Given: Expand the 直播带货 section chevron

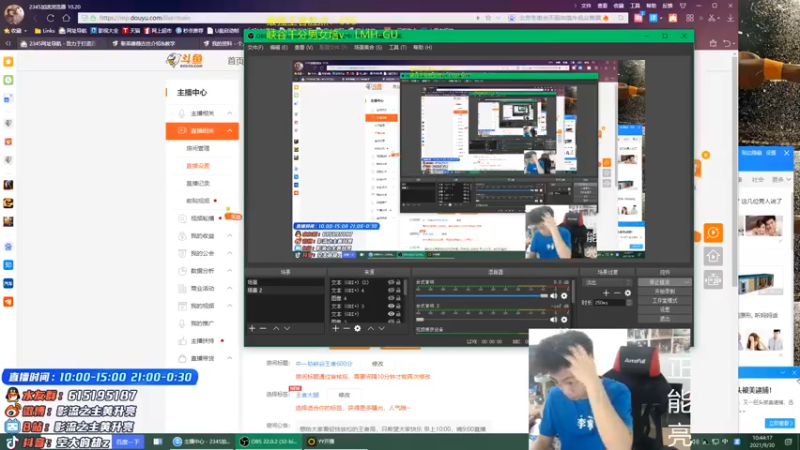Looking at the screenshot, I should tap(230, 358).
